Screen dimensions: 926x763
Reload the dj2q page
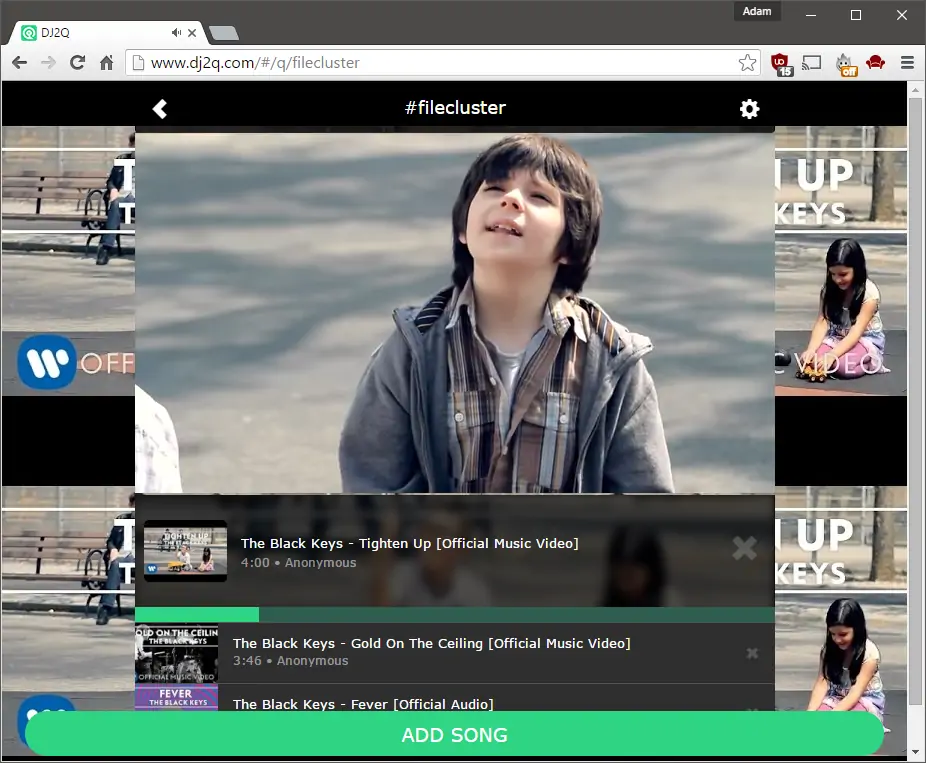(77, 63)
